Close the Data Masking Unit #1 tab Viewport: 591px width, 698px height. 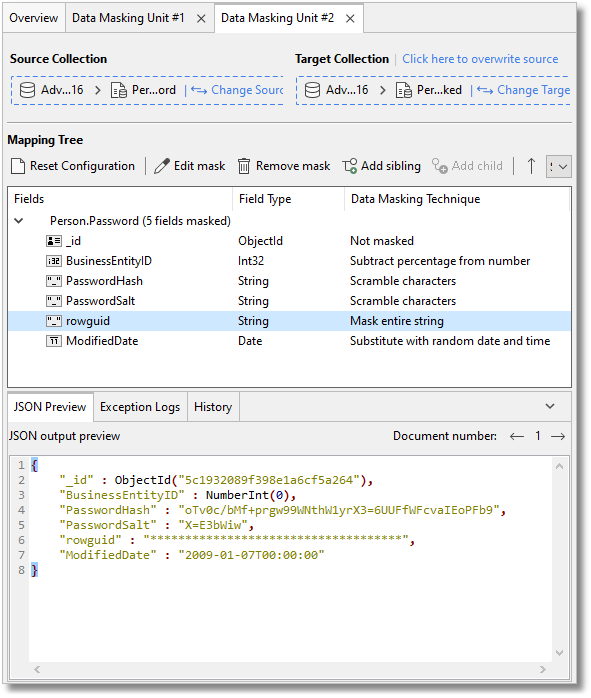(201, 19)
